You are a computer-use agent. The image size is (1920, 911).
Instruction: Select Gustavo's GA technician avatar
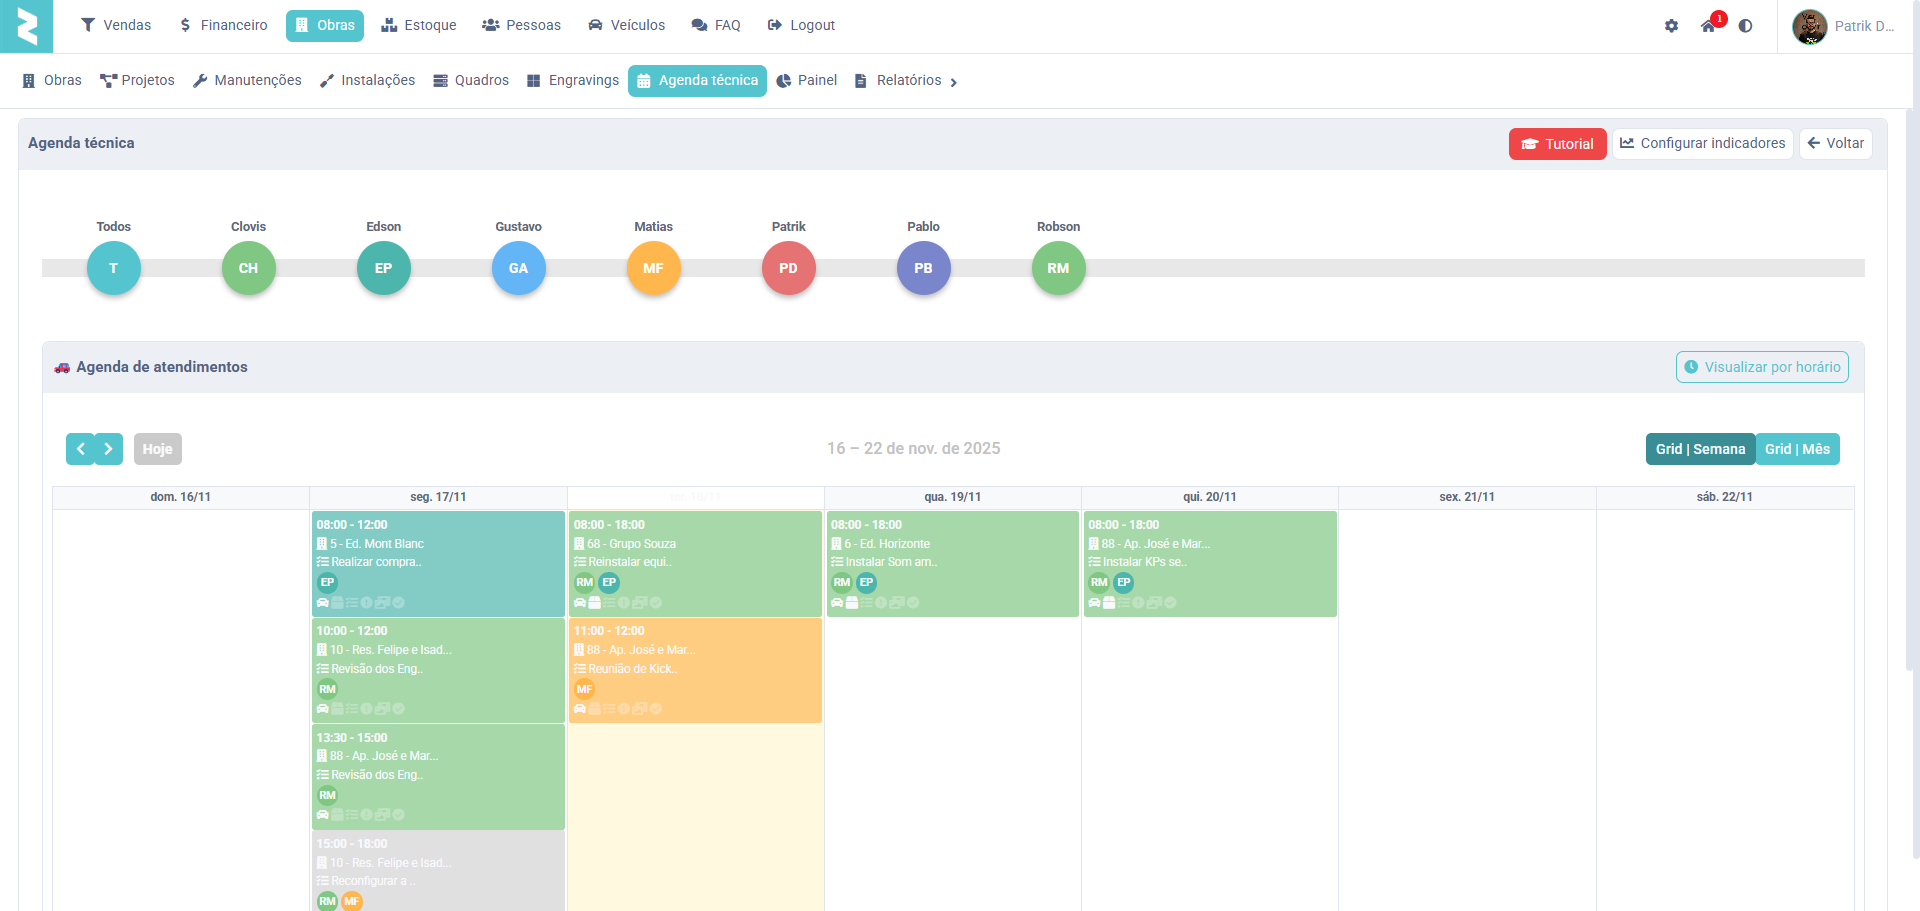point(518,268)
